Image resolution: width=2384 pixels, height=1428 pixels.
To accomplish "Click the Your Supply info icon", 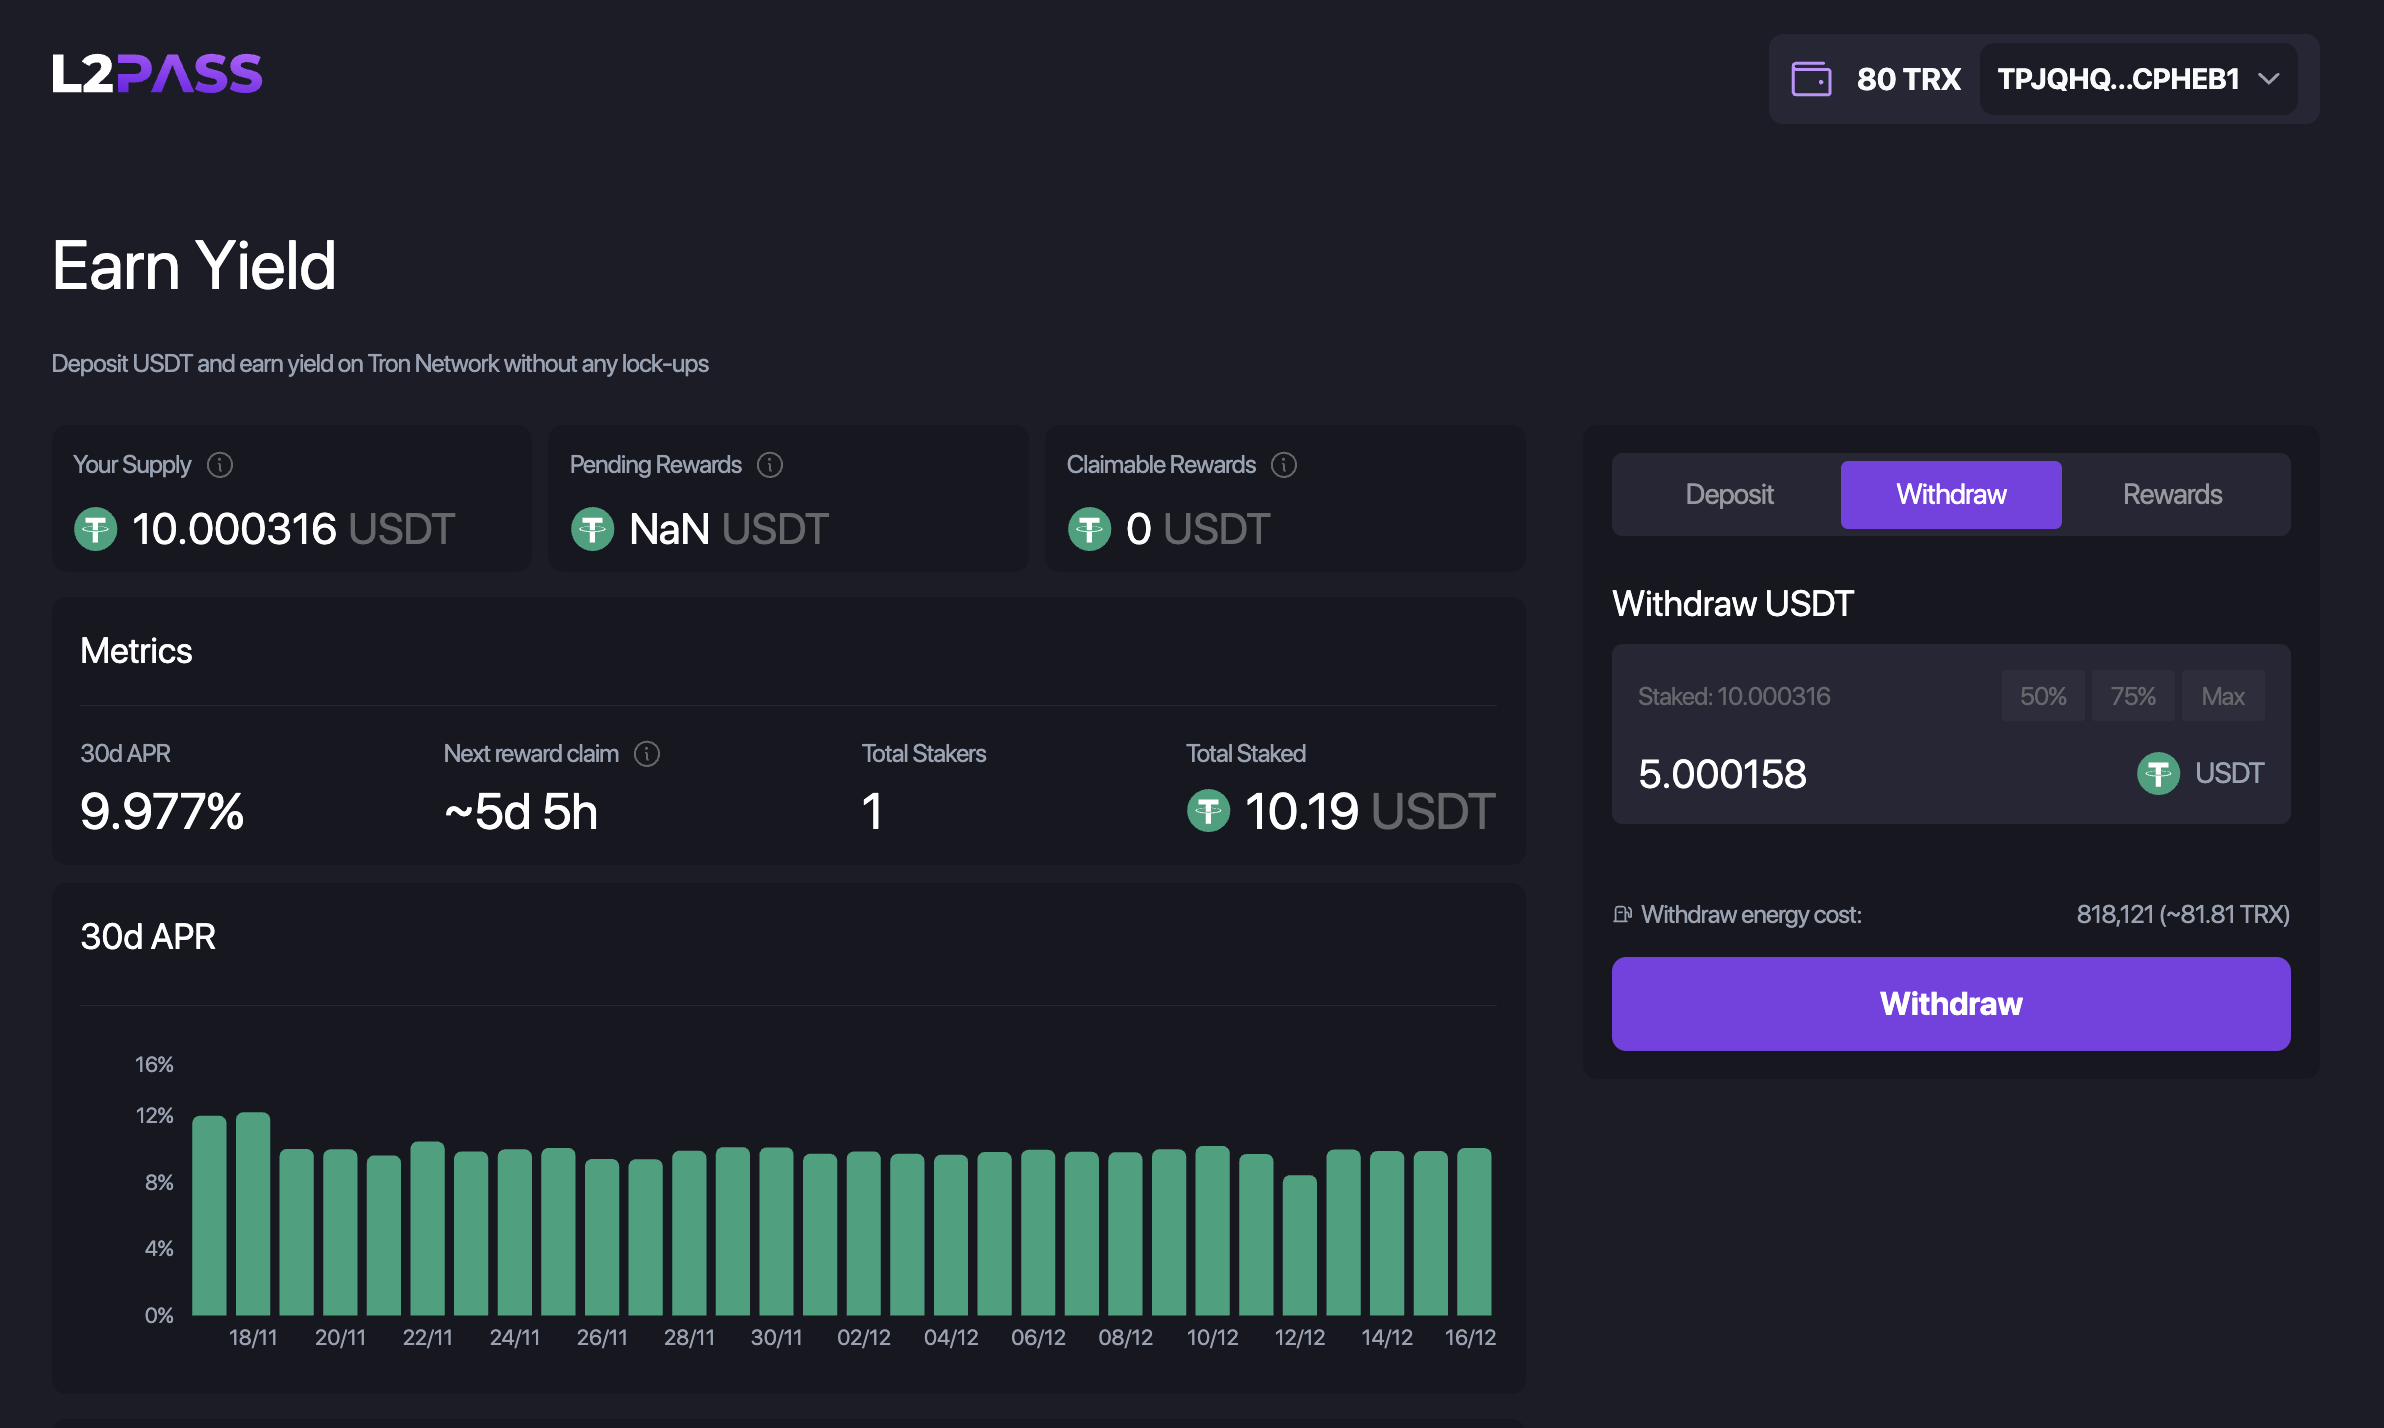I will pos(220,464).
